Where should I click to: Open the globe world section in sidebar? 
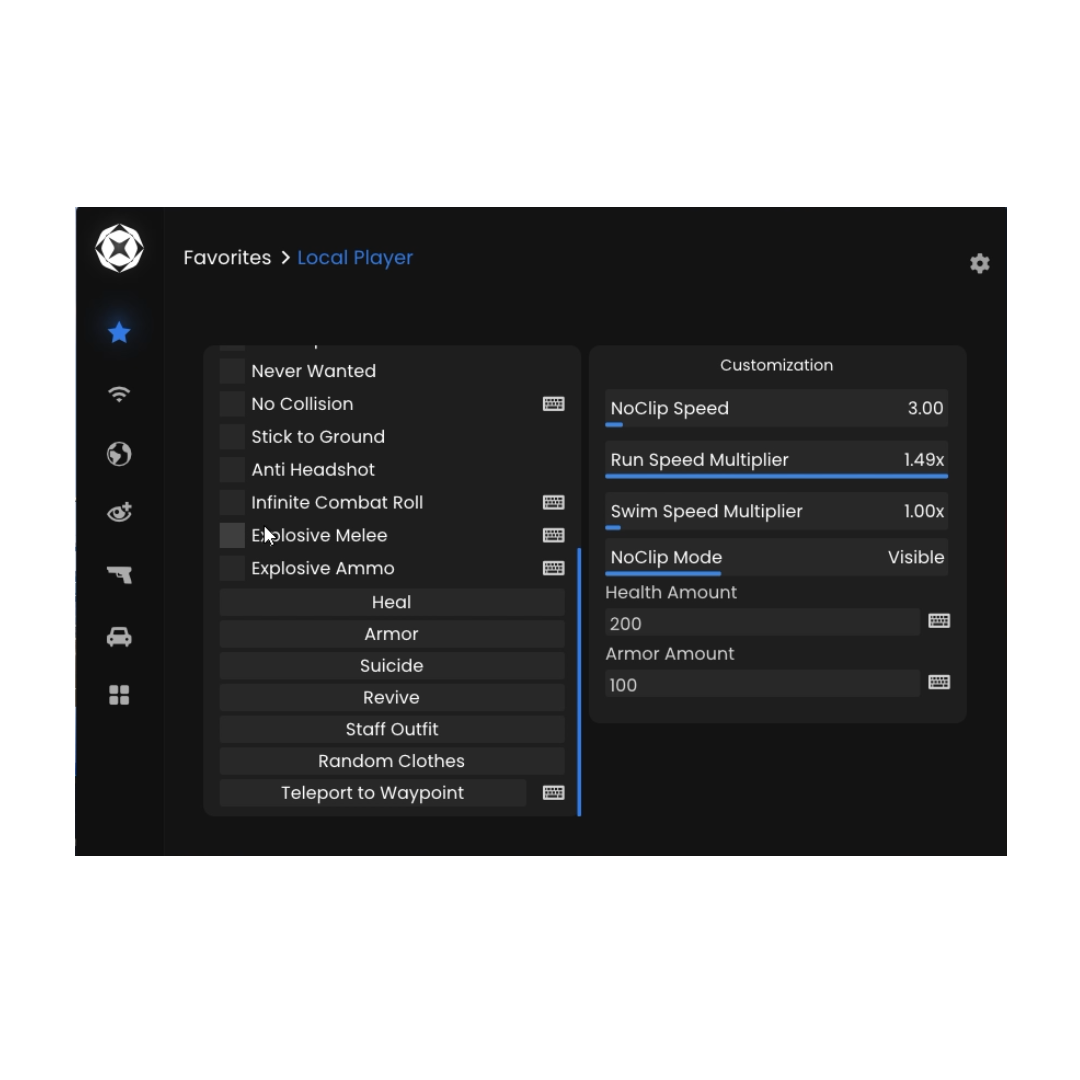point(119,454)
